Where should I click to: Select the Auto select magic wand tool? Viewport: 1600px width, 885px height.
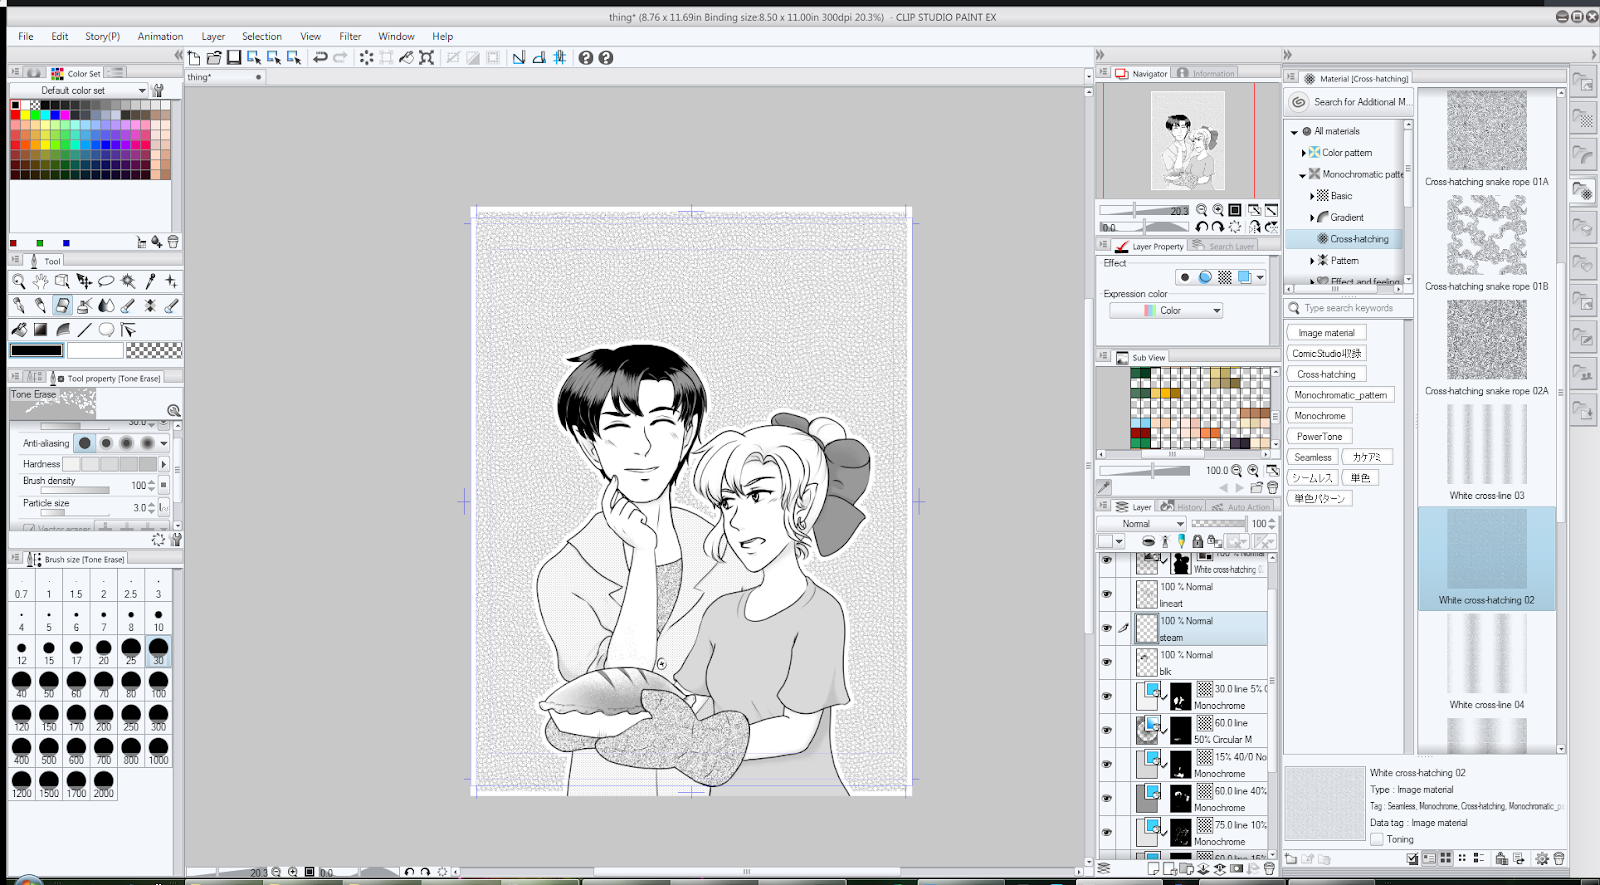pyautogui.click(x=128, y=281)
